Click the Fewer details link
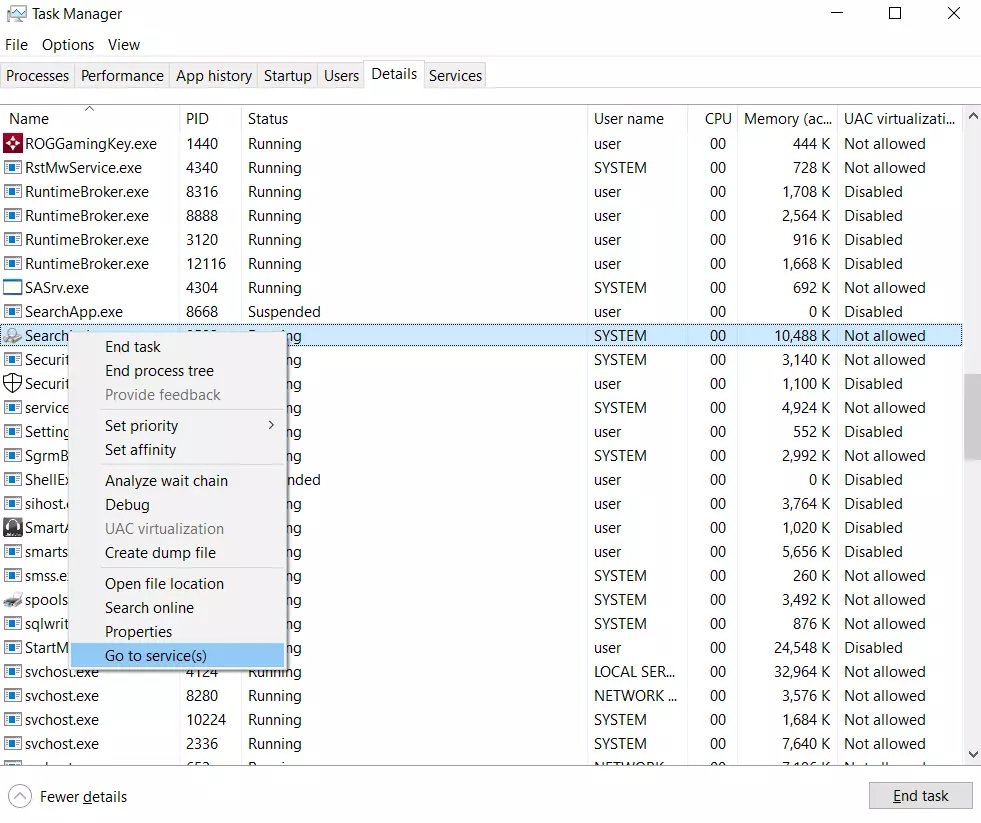 coord(83,797)
